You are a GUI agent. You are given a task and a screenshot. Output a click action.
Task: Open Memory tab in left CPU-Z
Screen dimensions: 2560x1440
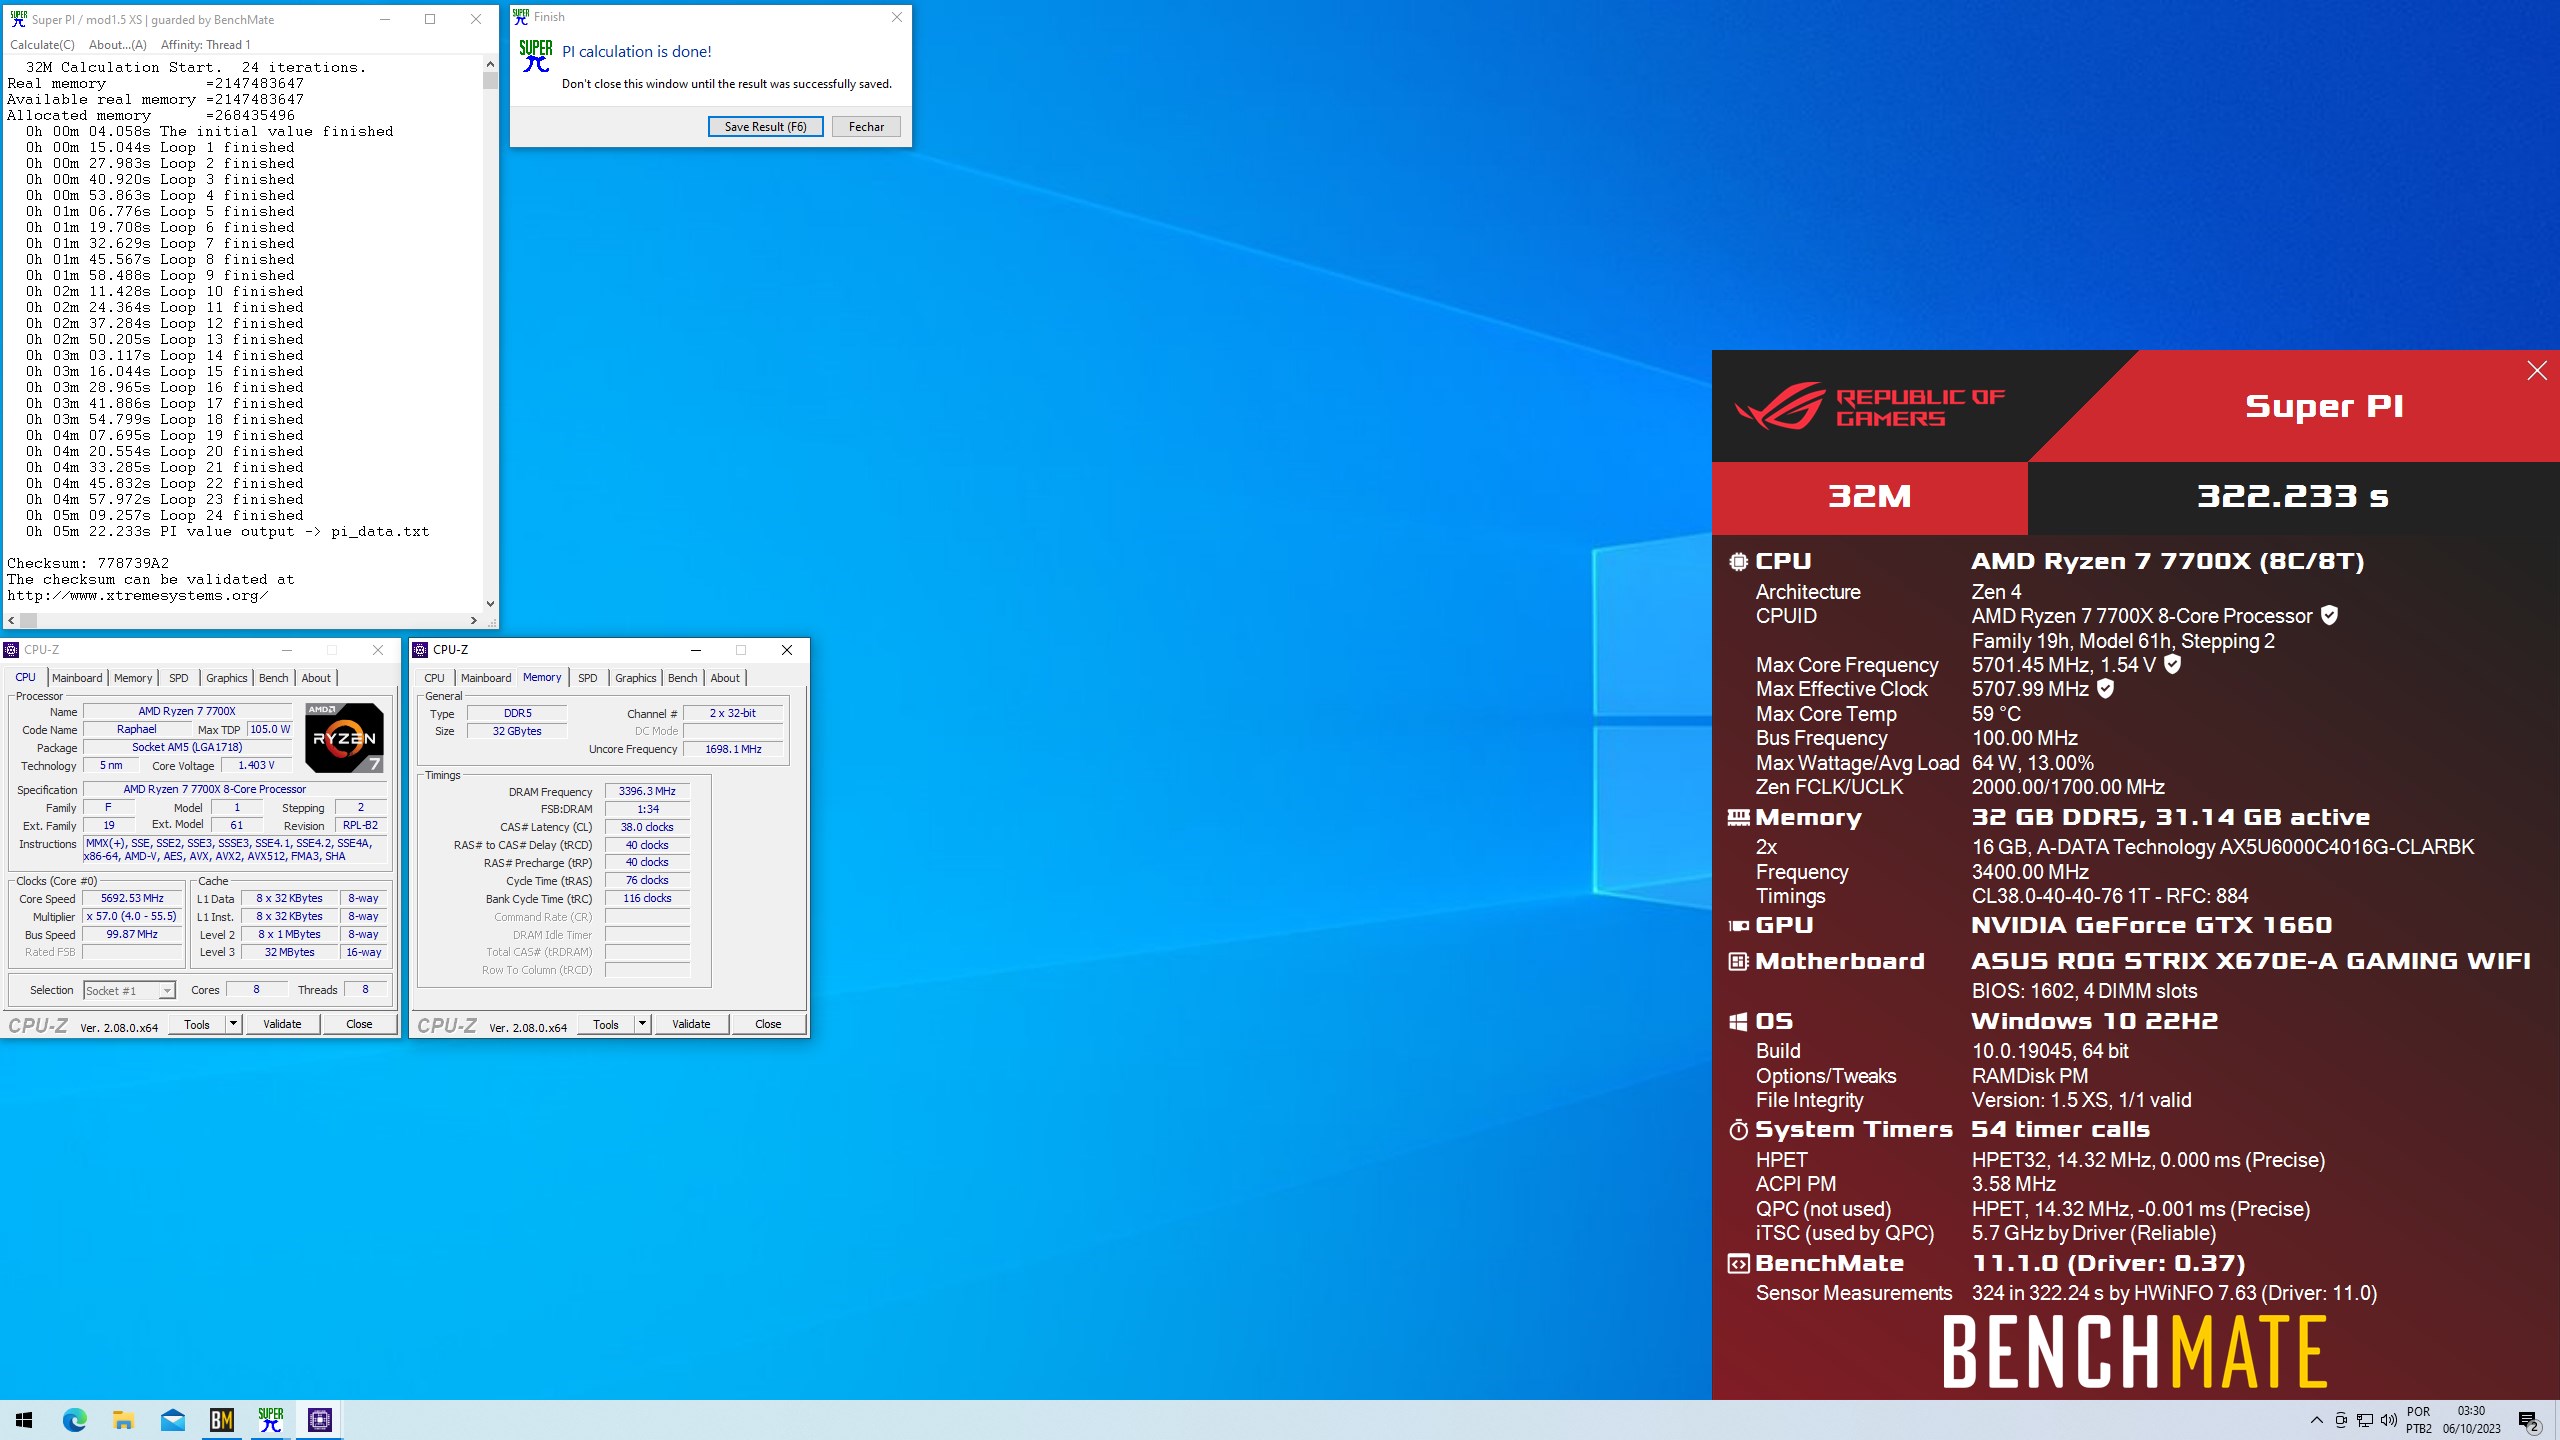coord(133,678)
